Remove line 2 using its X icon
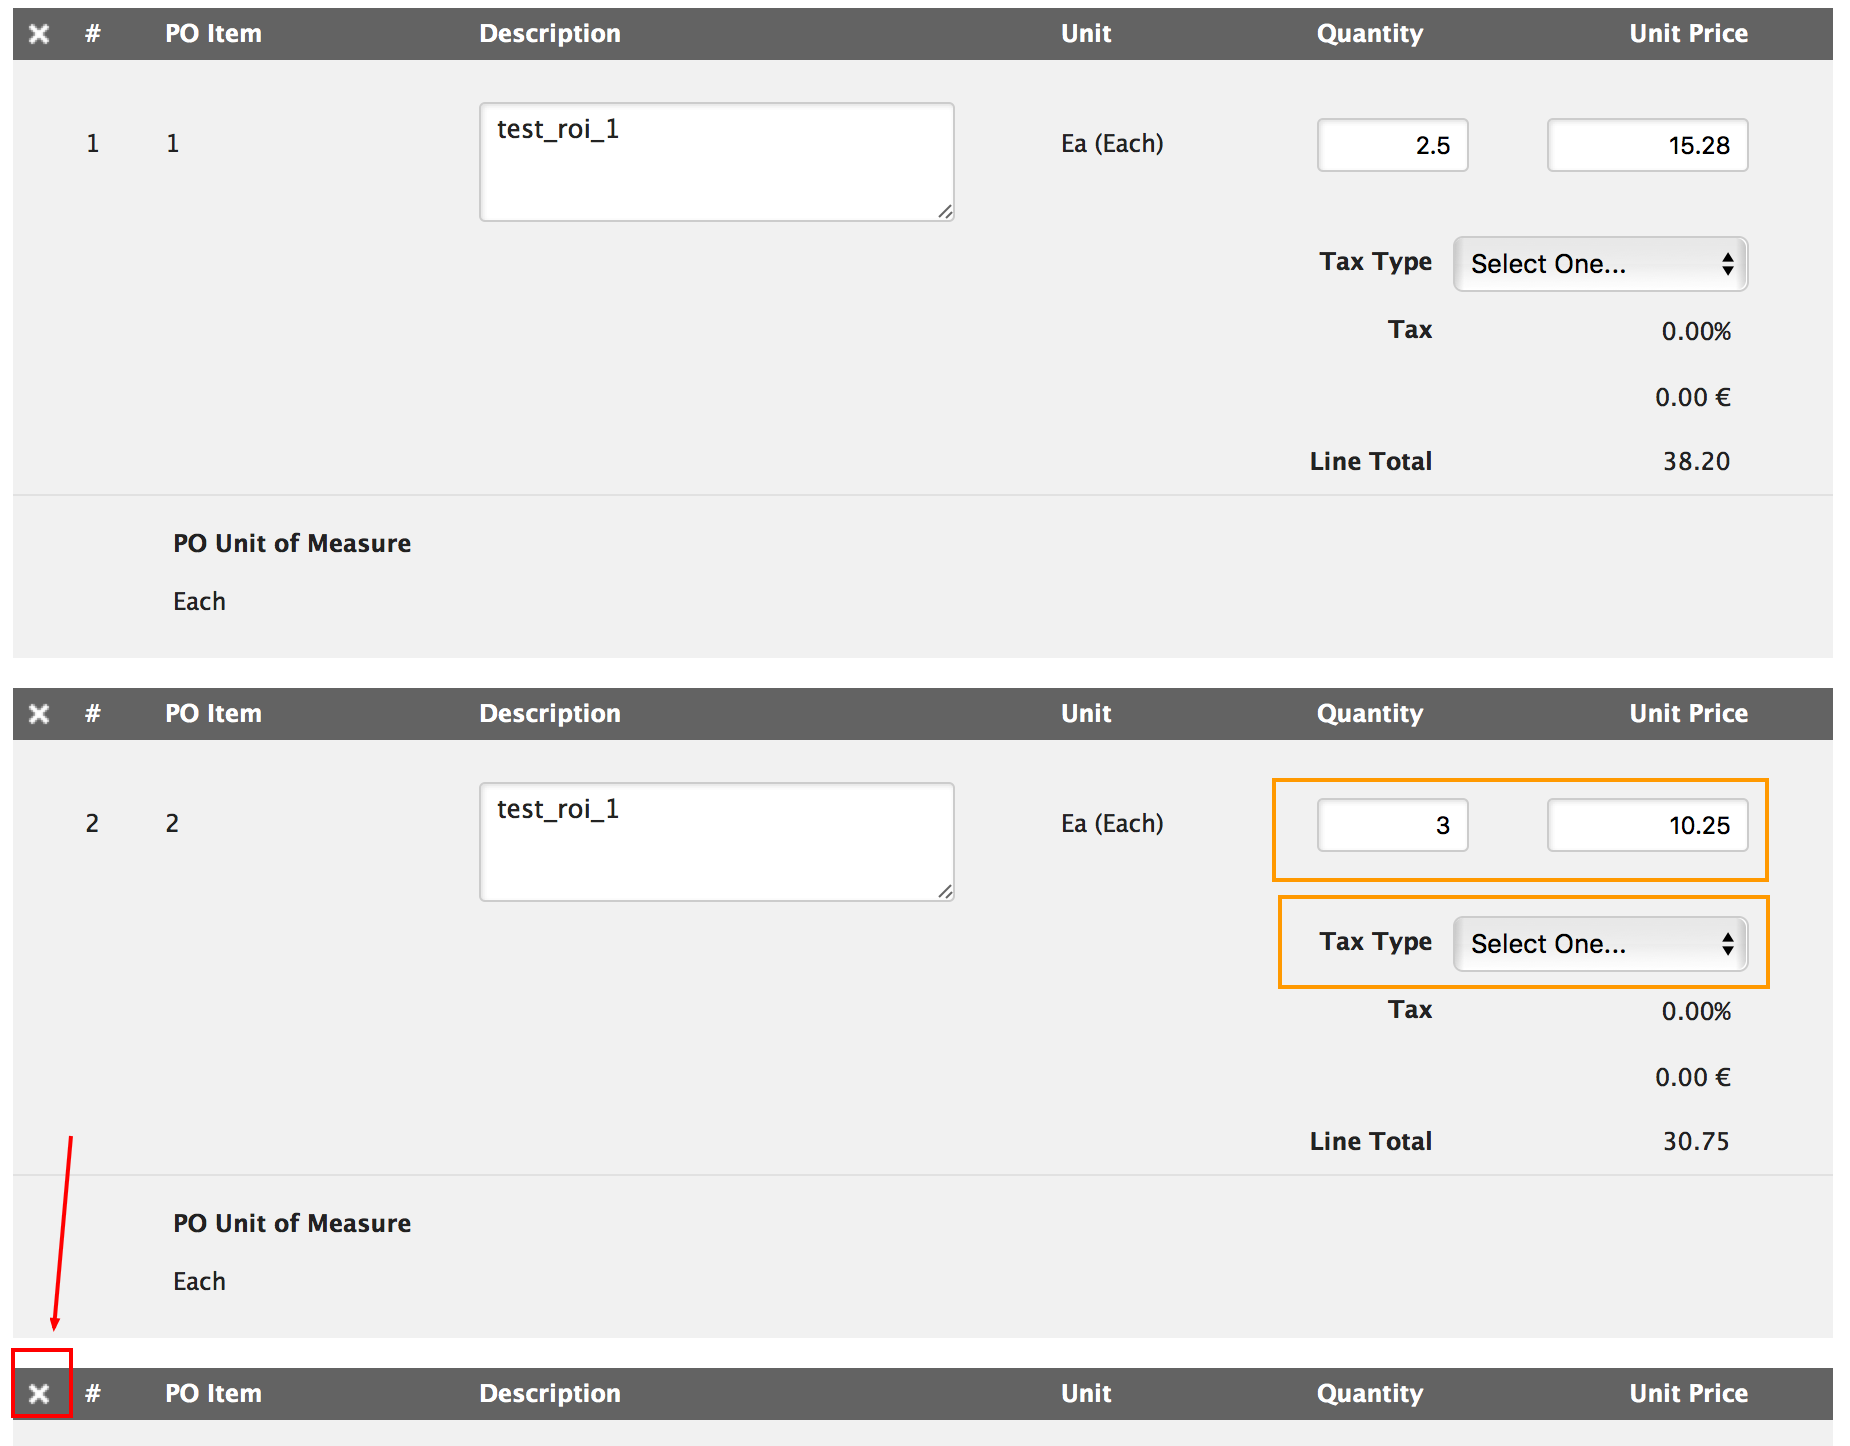 39,714
